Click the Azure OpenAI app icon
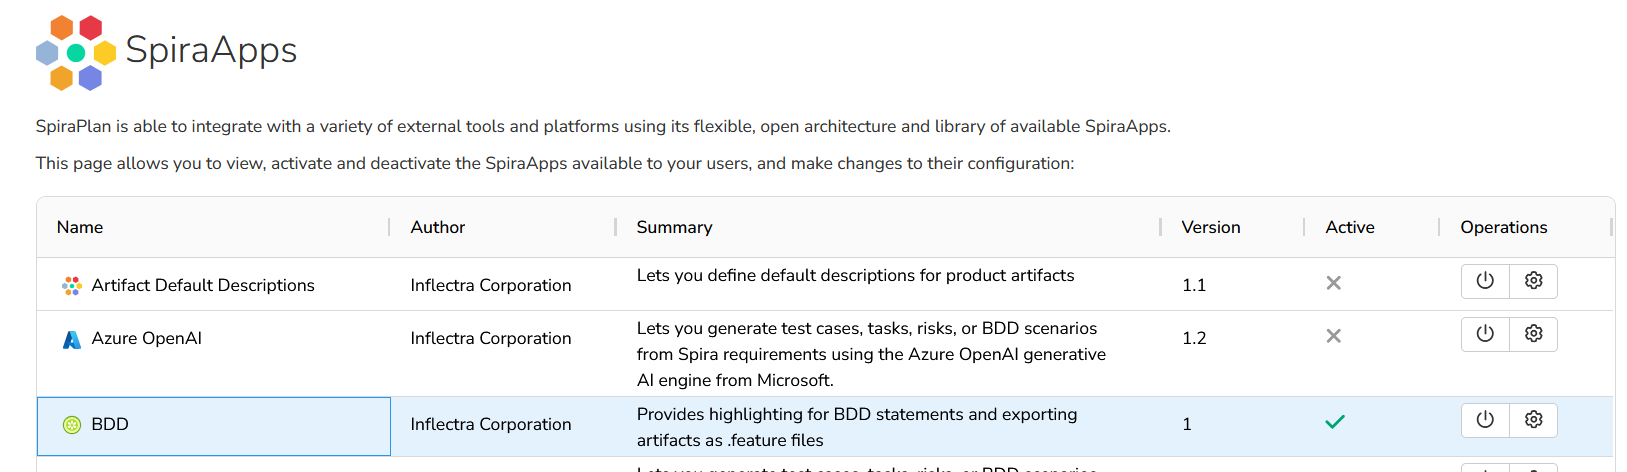The height and width of the screenshot is (472, 1627). [x=72, y=339]
